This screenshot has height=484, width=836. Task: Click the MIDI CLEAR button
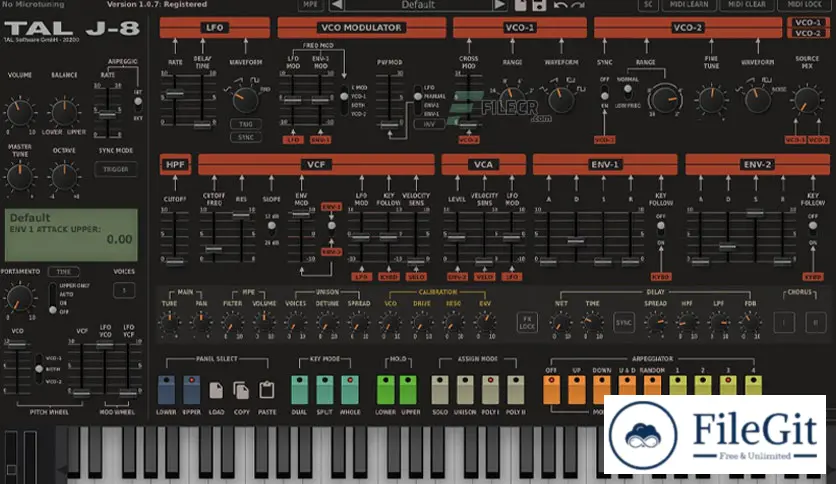tap(746, 5)
